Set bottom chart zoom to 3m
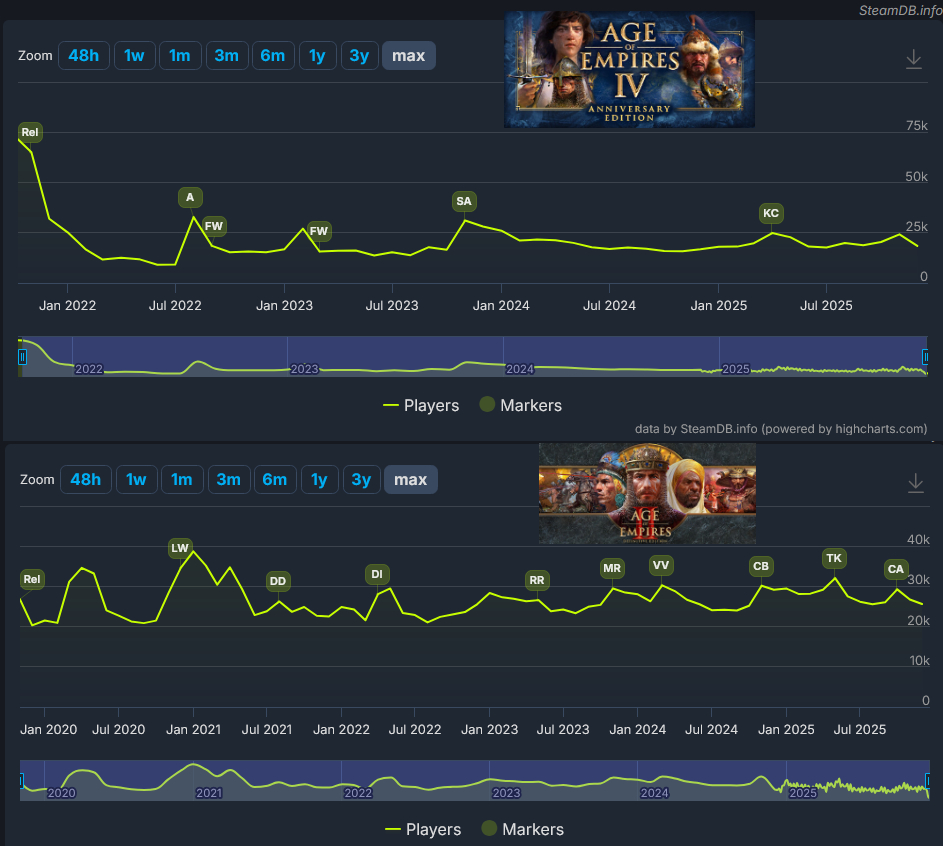The width and height of the screenshot is (943, 846). coord(228,480)
